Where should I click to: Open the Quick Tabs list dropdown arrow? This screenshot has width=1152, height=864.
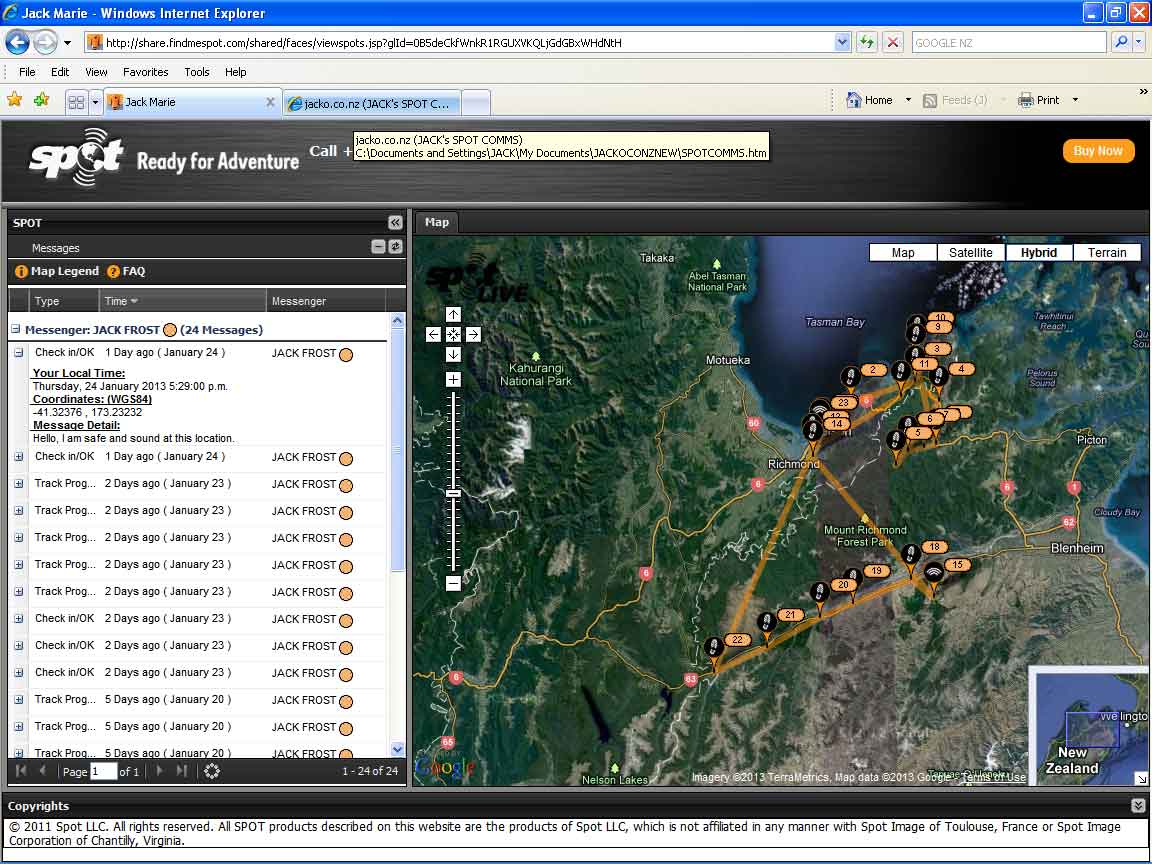pos(95,102)
